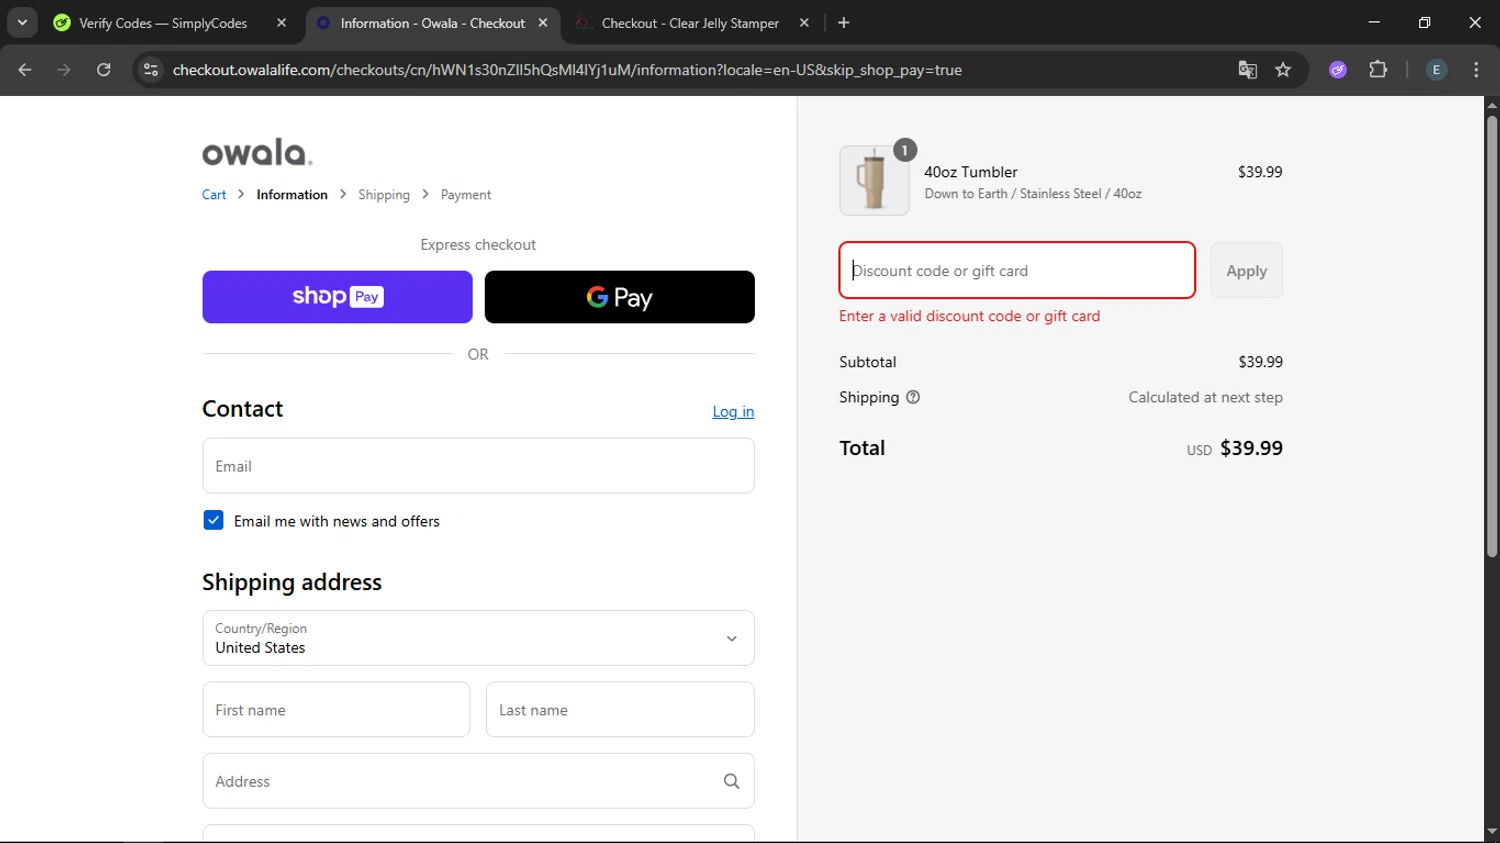Open Chrome three-dot menu

pos(1476,70)
